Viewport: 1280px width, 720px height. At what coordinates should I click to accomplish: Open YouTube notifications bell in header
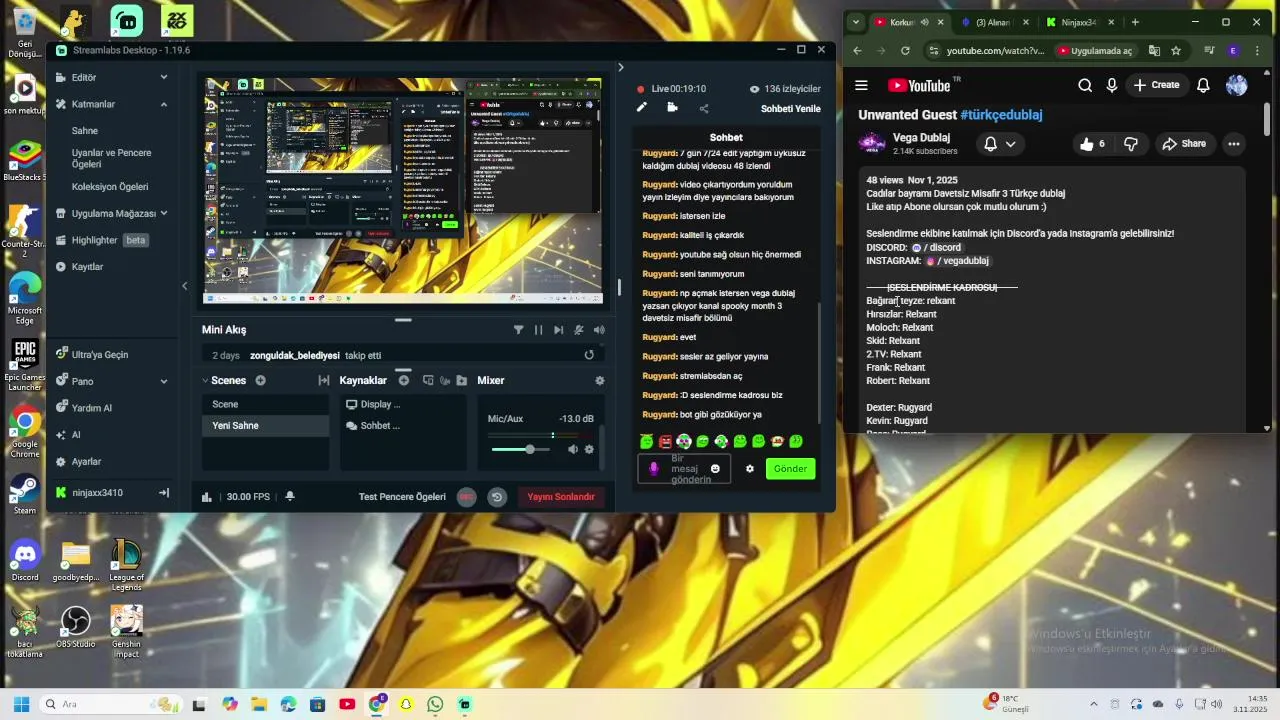click(x=1203, y=85)
